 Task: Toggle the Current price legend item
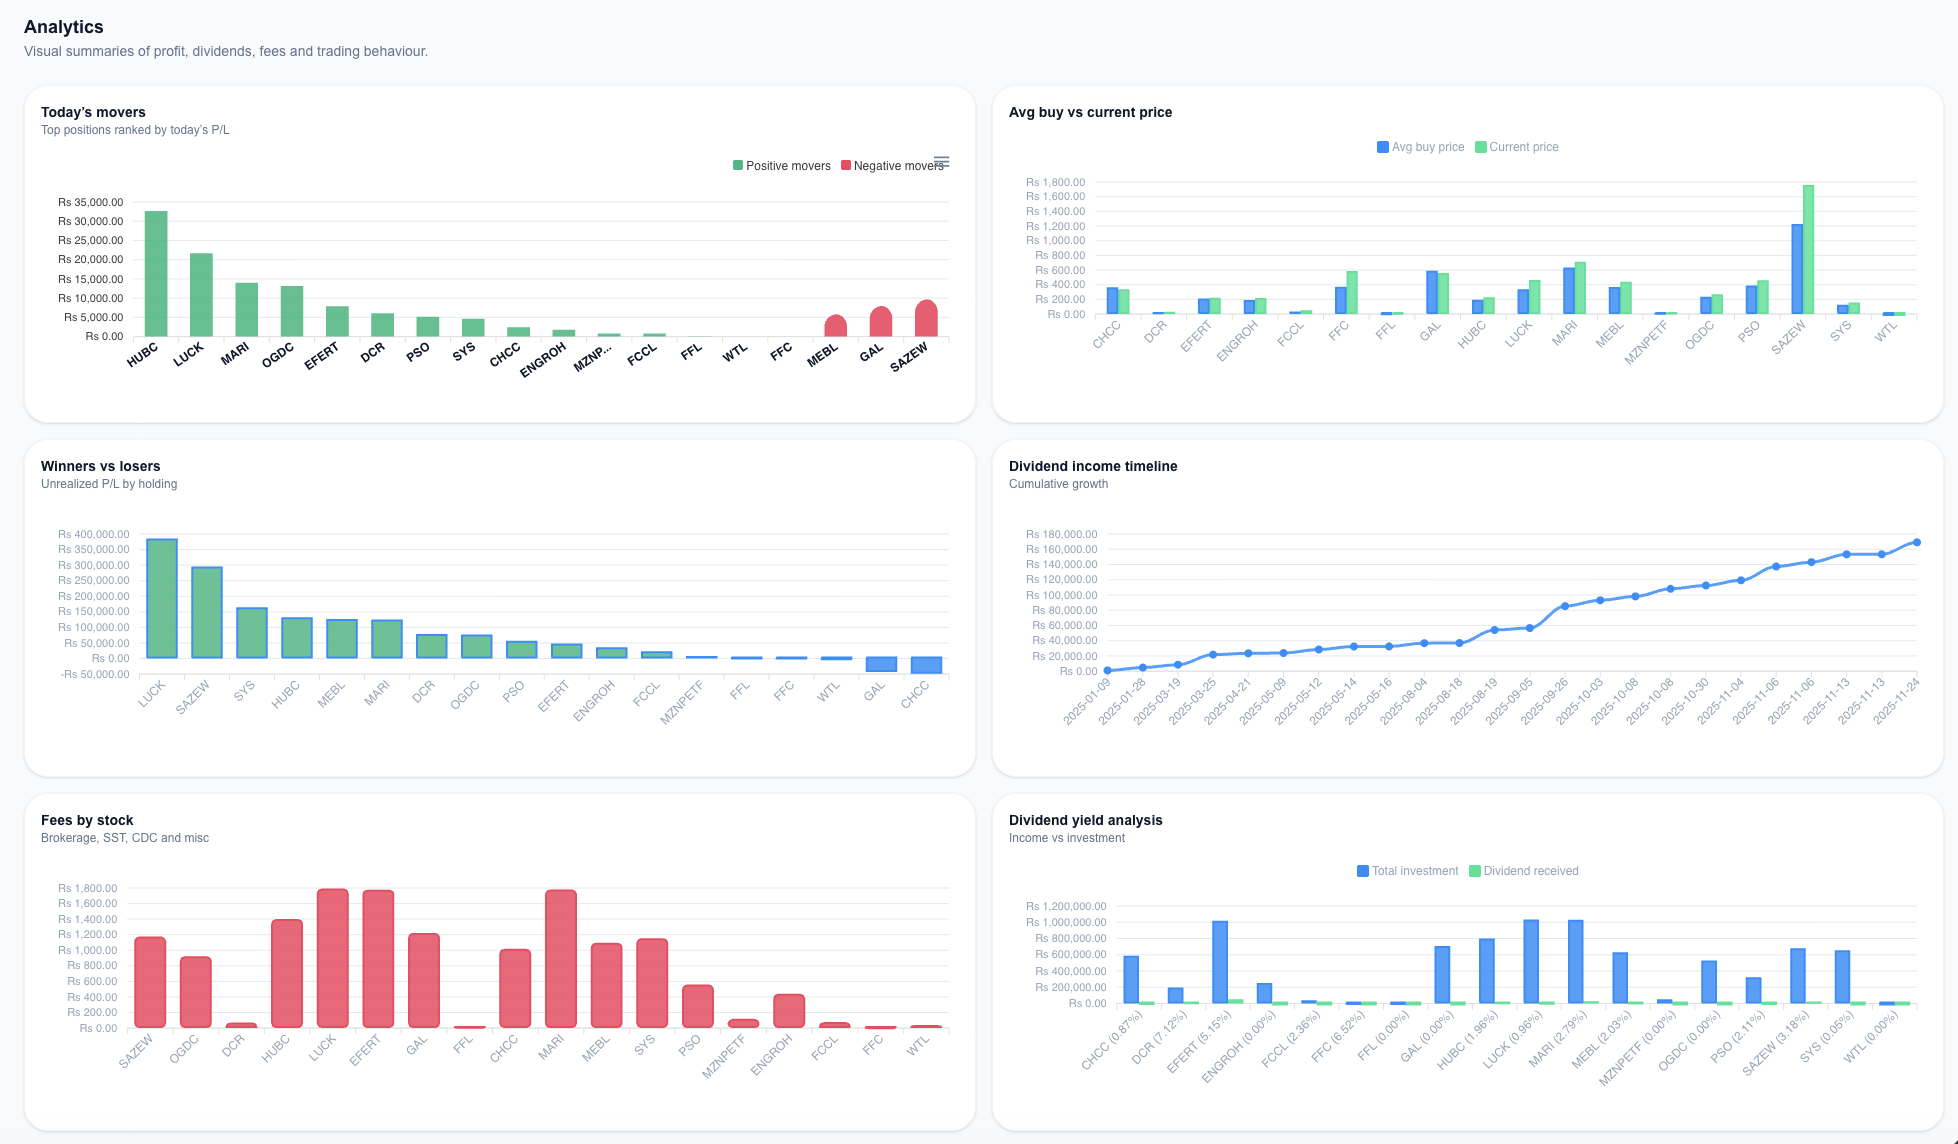[1517, 147]
